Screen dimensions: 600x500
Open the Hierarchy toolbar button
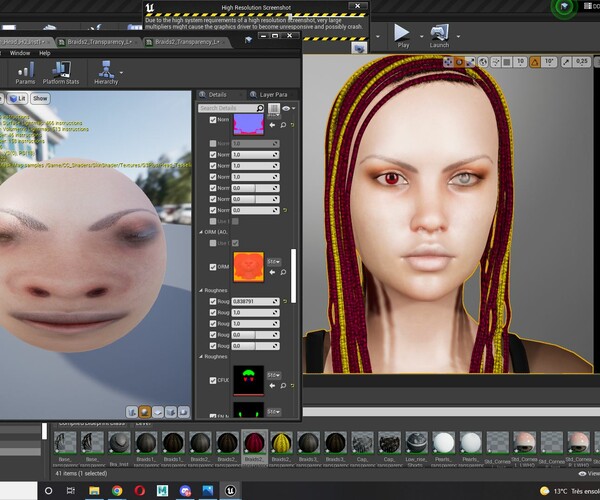106,73
